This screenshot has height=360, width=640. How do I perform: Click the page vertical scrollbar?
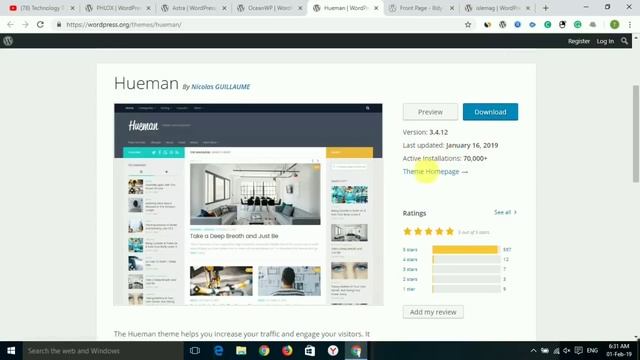point(636,133)
